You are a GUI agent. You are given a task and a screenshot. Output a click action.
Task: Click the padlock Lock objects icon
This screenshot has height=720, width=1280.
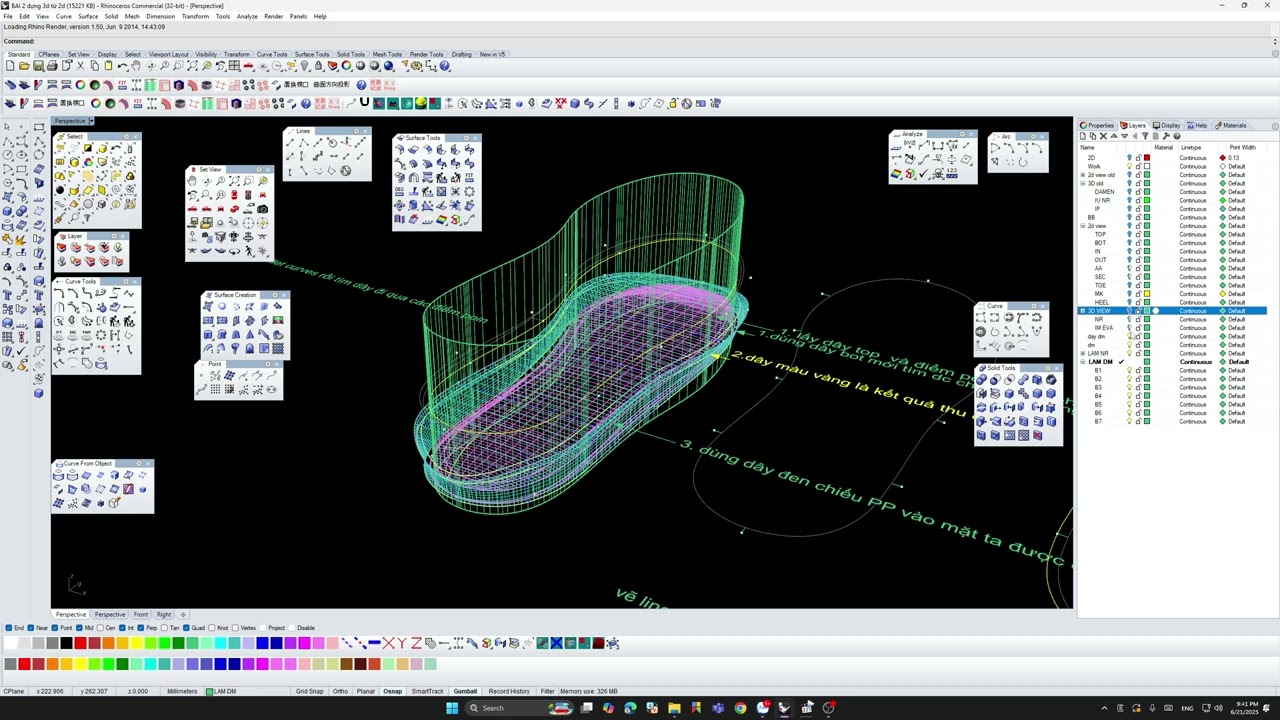[319, 66]
